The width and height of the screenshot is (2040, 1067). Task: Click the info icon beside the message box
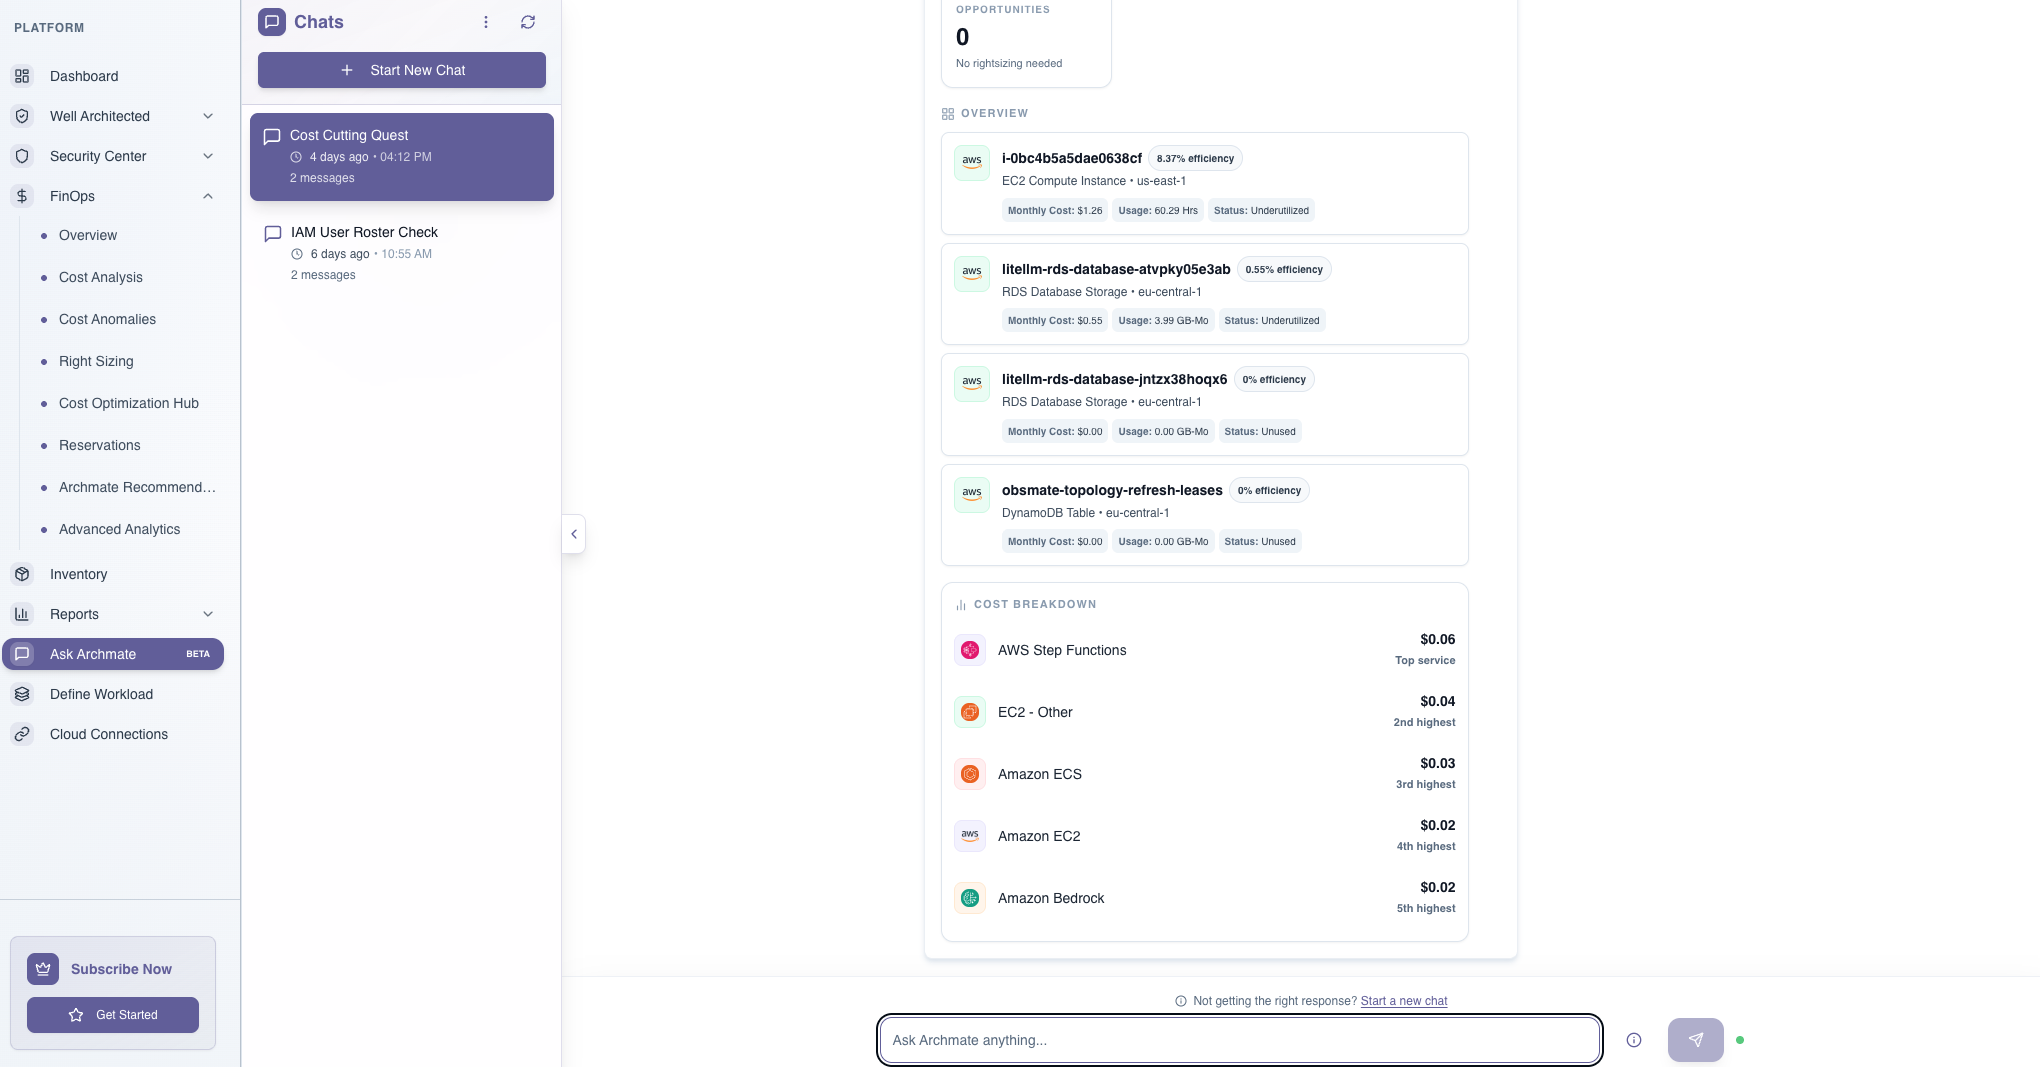pos(1634,1040)
